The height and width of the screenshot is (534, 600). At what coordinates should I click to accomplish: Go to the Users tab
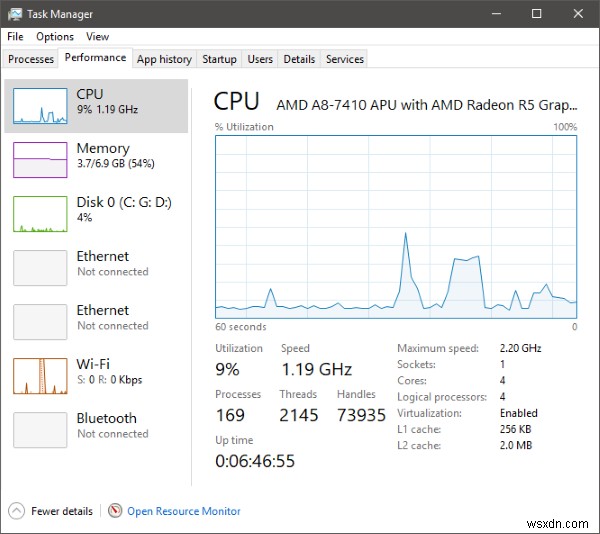260,59
